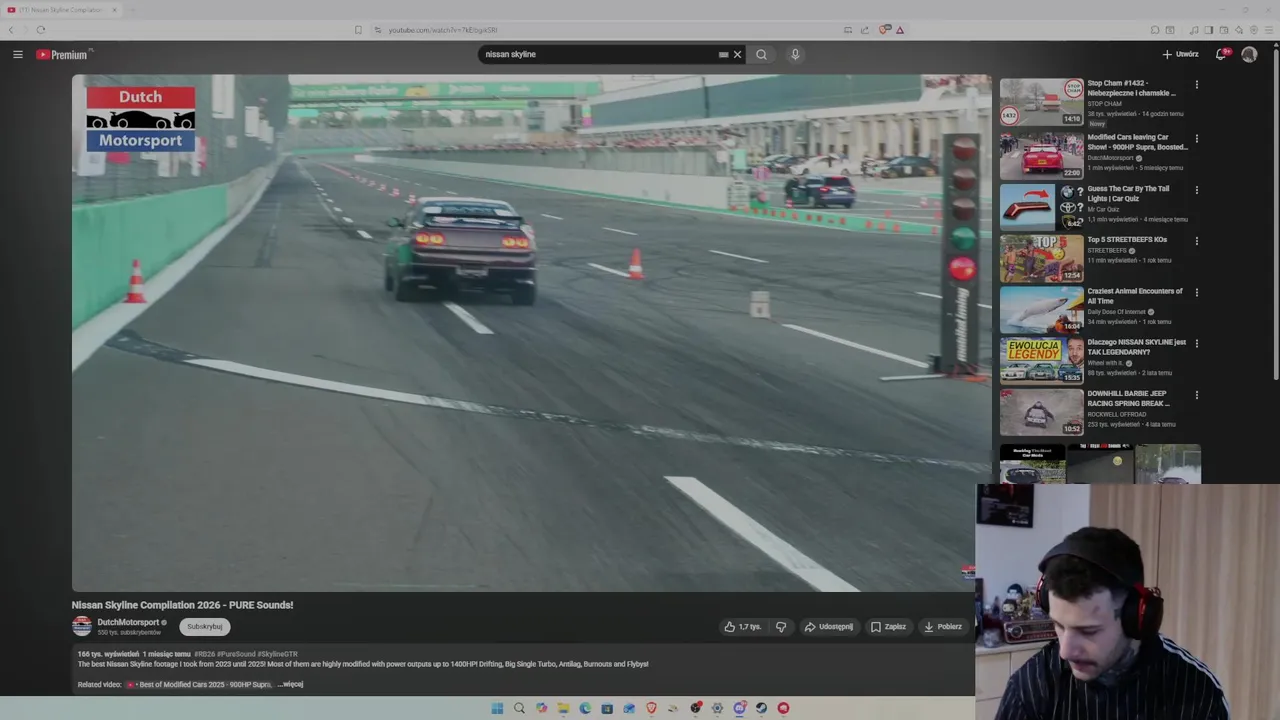Open YouTube notifications bell
Image resolution: width=1280 pixels, height=720 pixels.
pos(1221,54)
